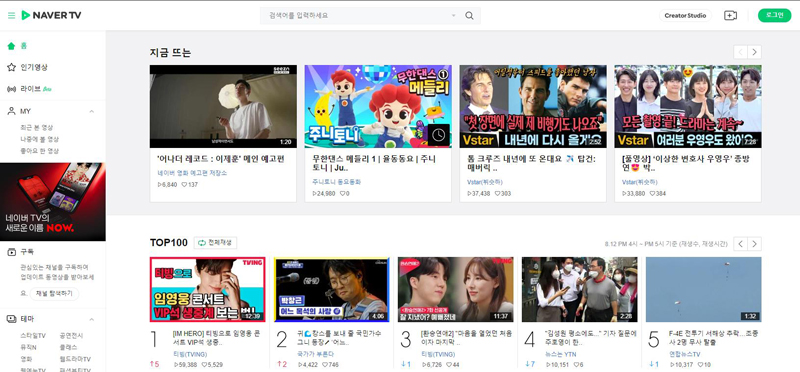
Task: Open the 스타일TV theme
Action: coord(33,336)
